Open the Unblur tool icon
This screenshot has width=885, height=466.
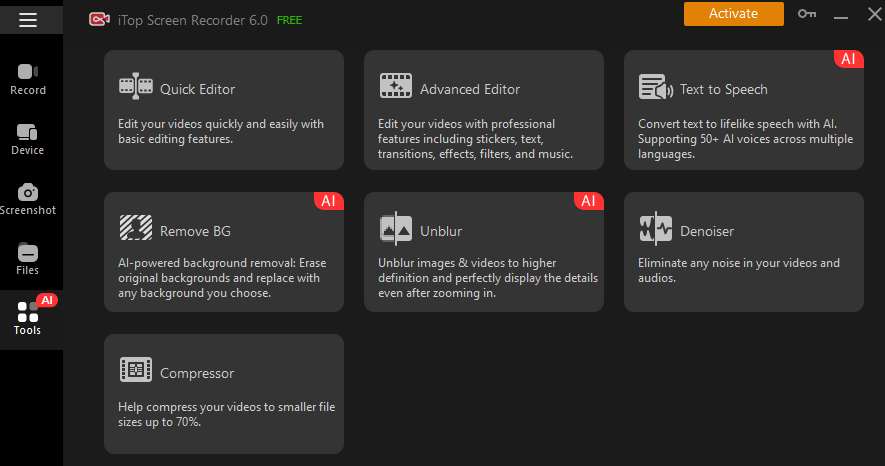point(396,230)
